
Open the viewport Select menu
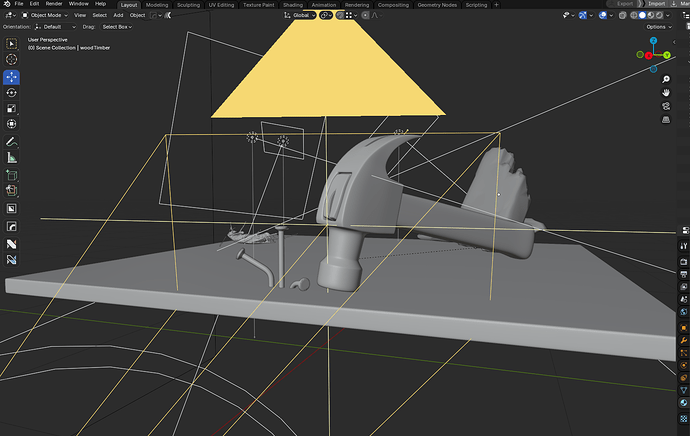point(99,15)
